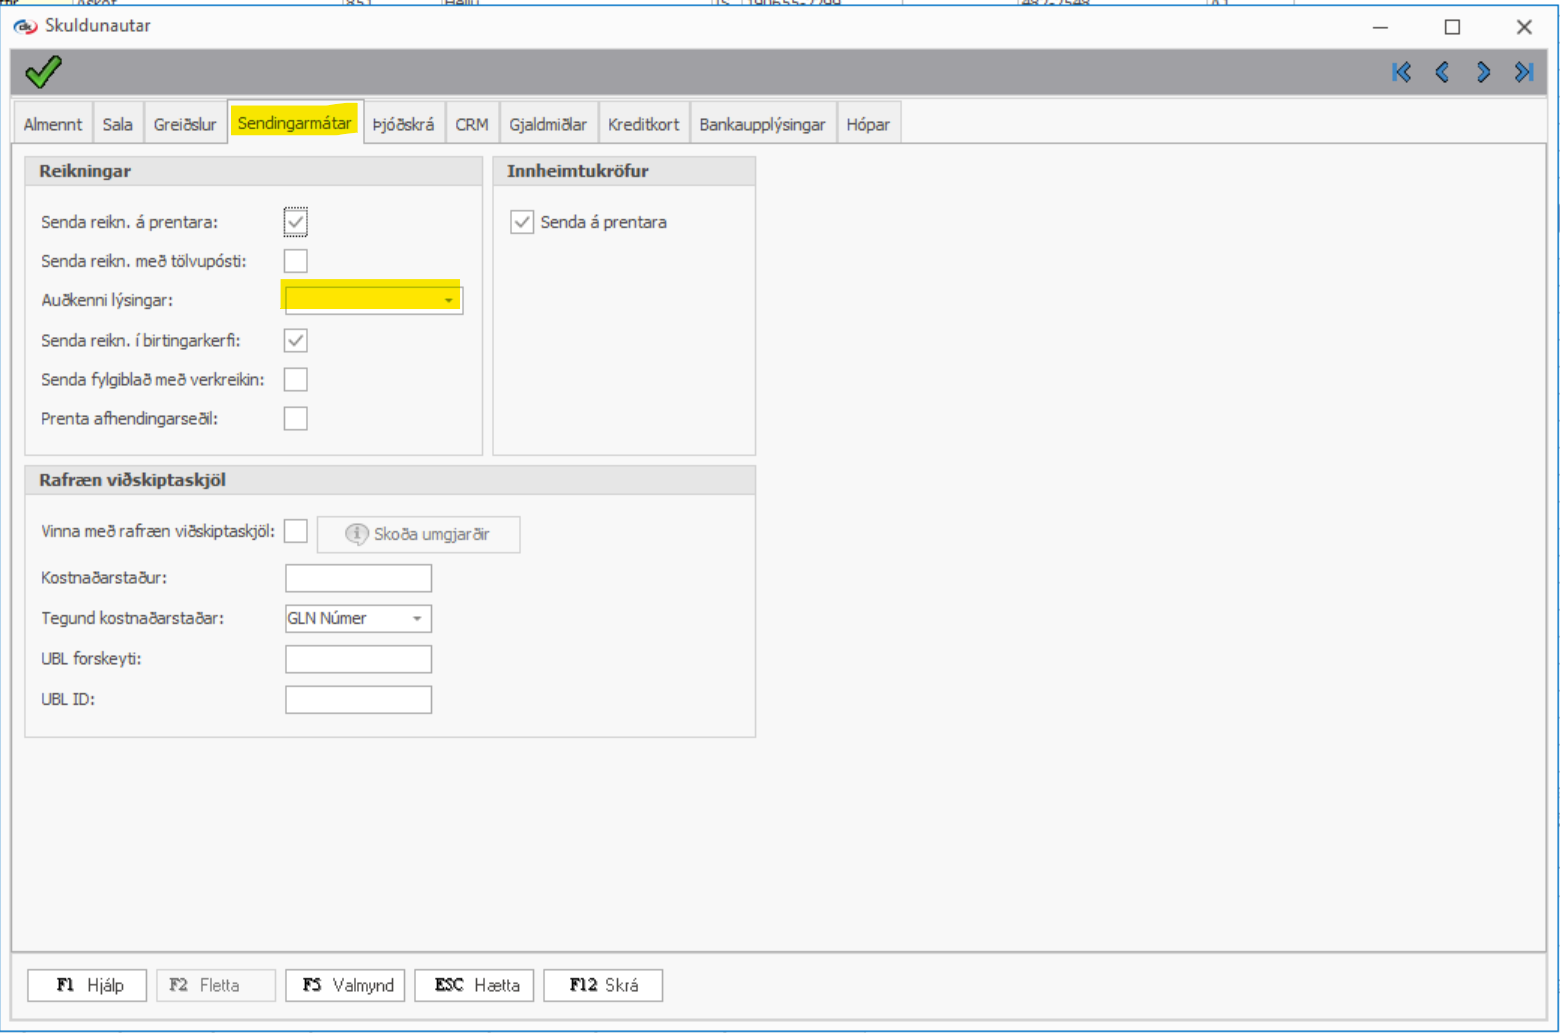Switch to the Almennt tab
The width and height of the screenshot is (1560, 1033).
tap(53, 124)
